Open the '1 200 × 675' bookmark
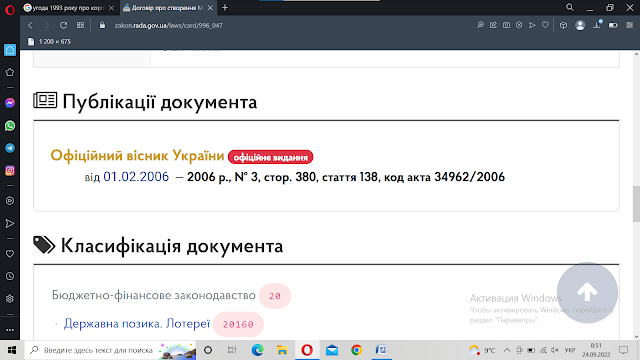The width and height of the screenshot is (640, 360). point(49,42)
